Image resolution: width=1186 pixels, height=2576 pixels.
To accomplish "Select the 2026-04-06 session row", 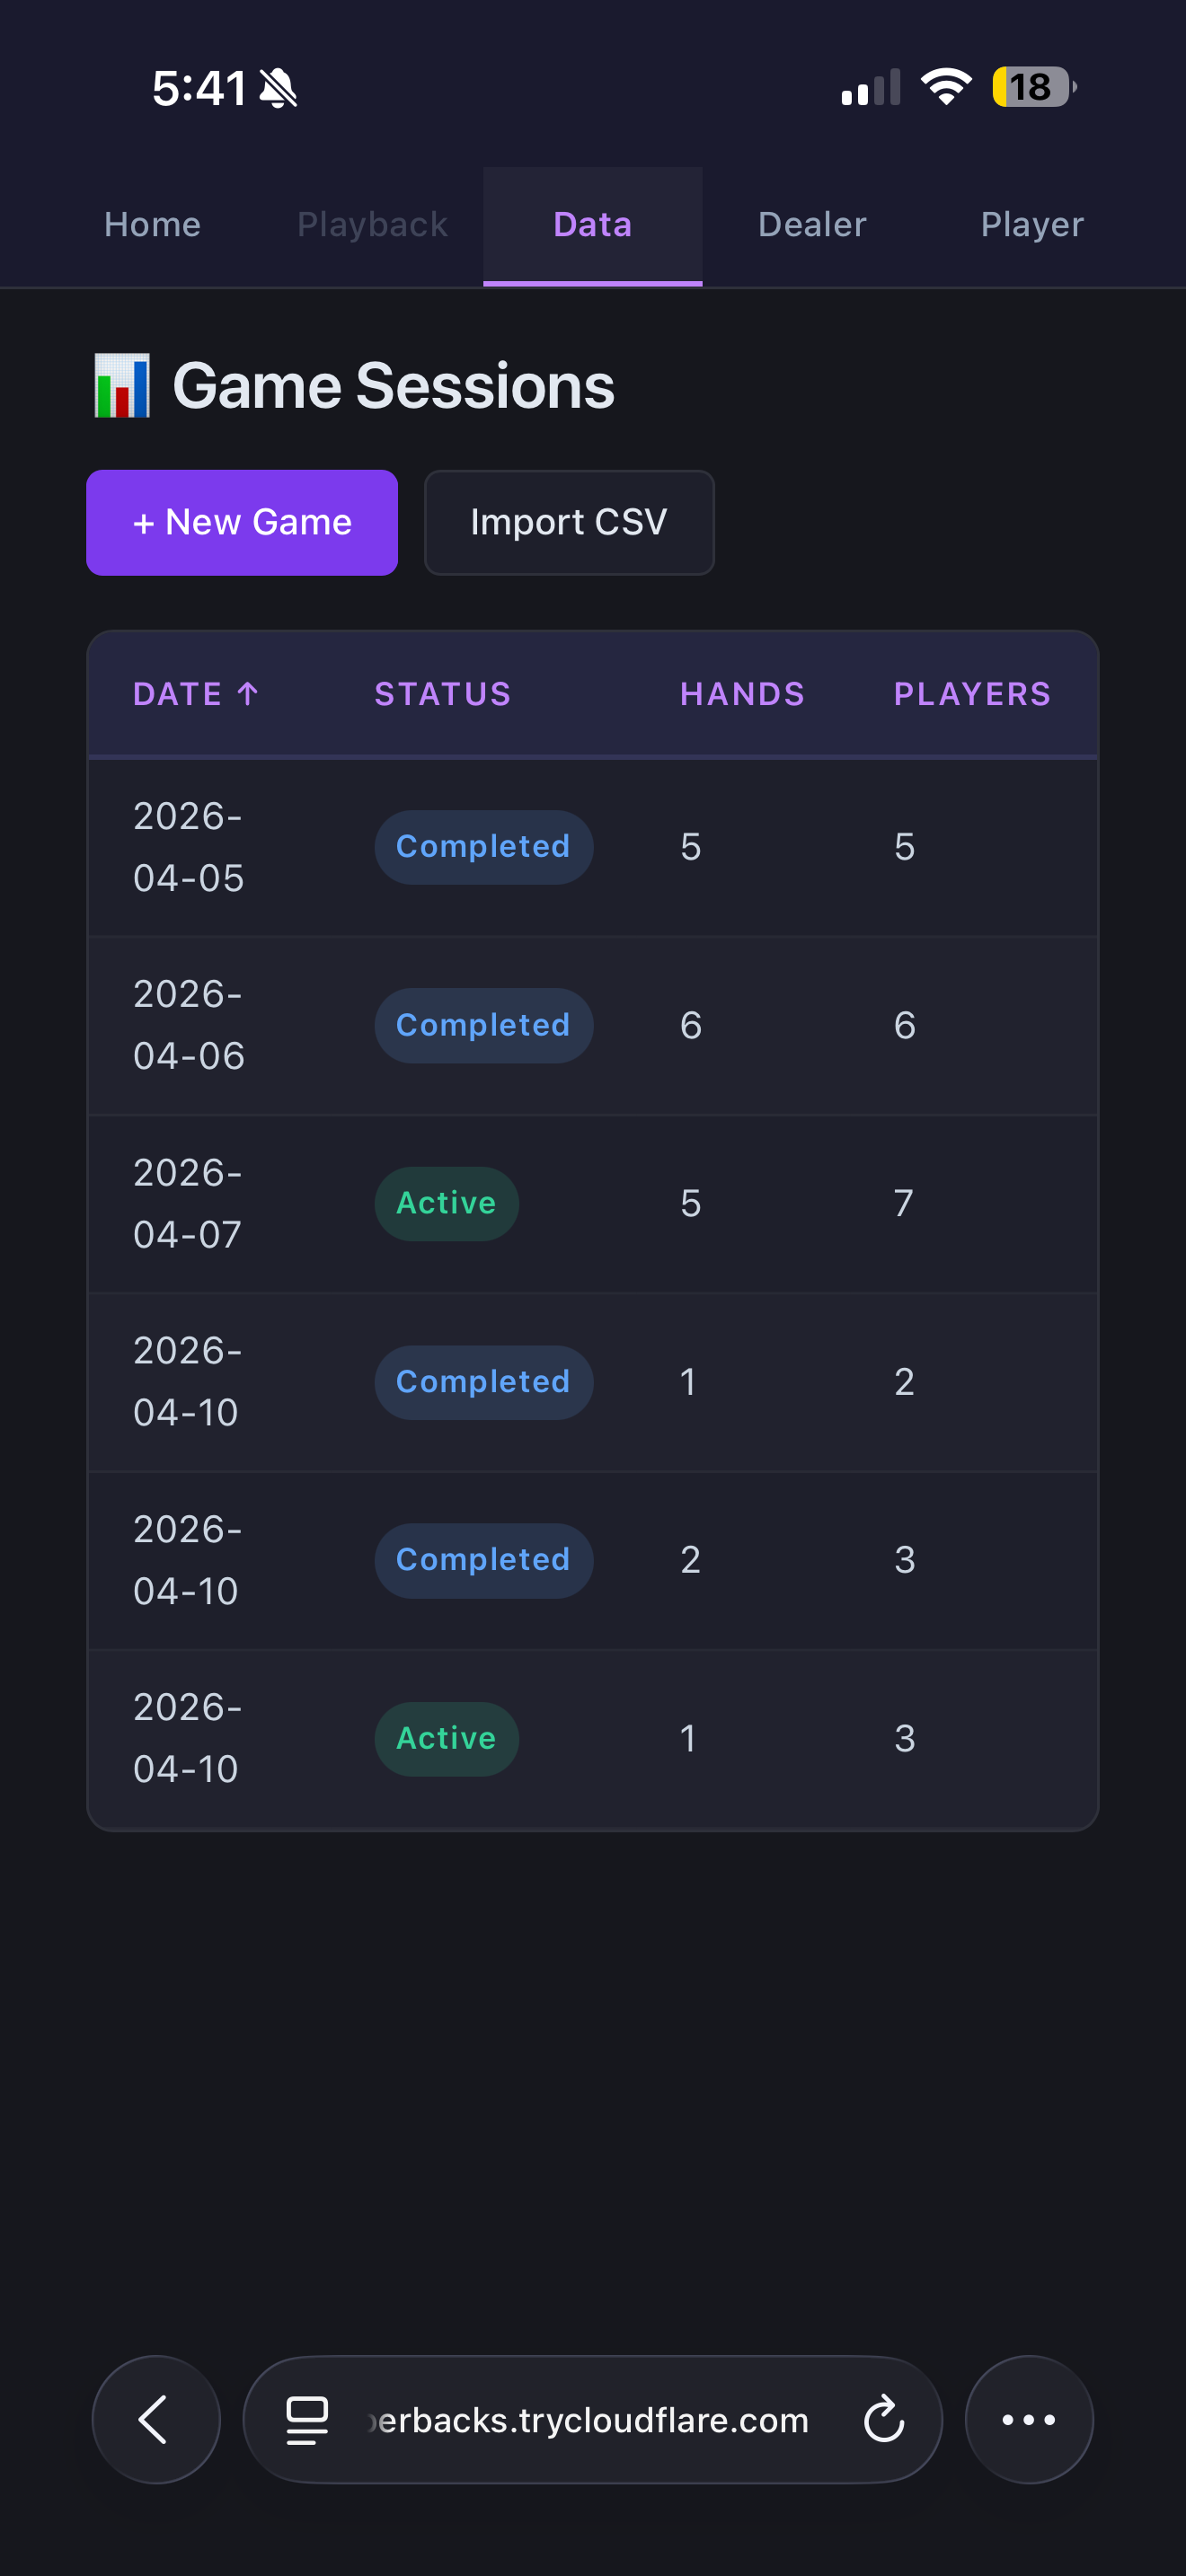I will (x=593, y=1024).
